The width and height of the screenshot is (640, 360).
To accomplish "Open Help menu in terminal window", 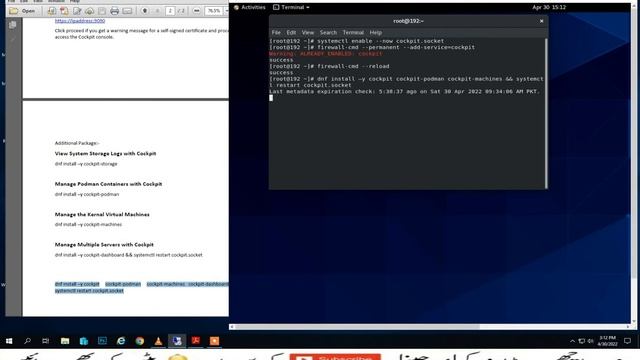I will tap(376, 33).
